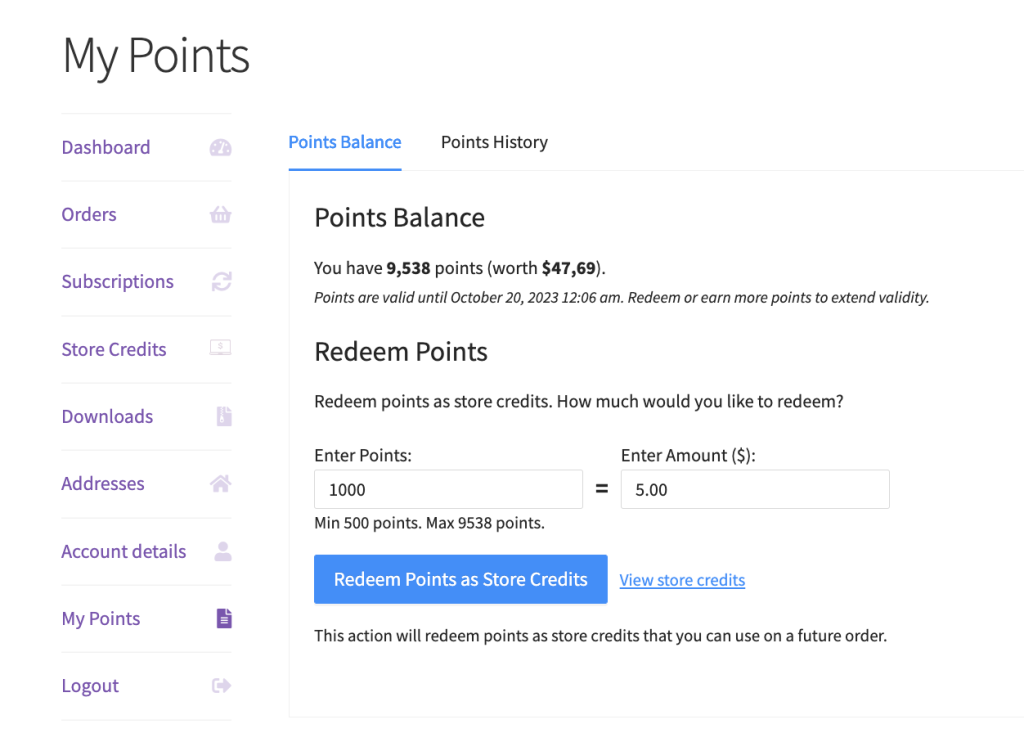Click the Dashboard gauge icon
Screen dimensions: 1024x733
tap(220, 148)
